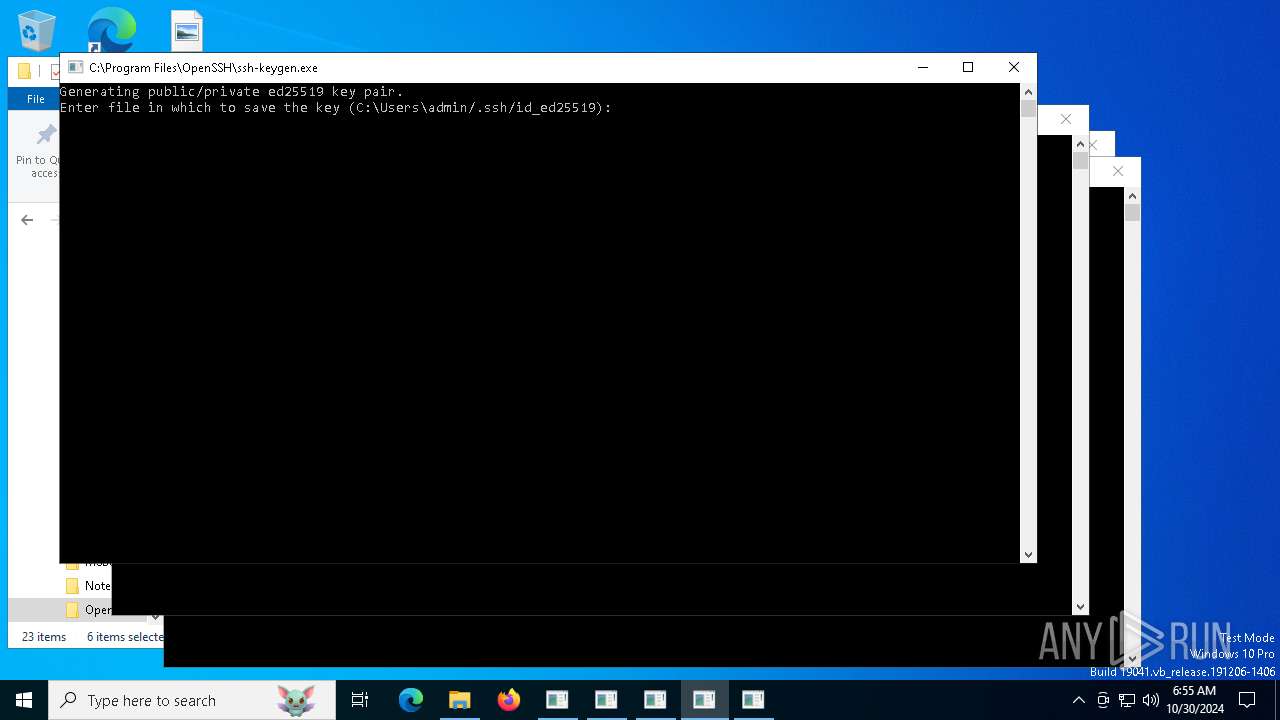The image size is (1280, 720).
Task: Click the front console's scrollbar down arrow
Action: click(x=1028, y=554)
